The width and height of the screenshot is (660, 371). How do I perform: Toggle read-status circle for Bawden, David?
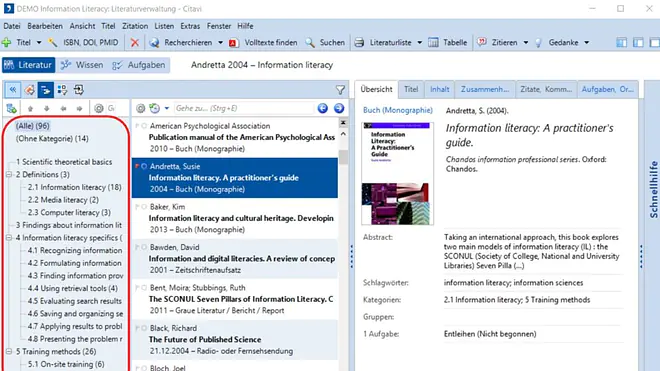[x=144, y=247]
